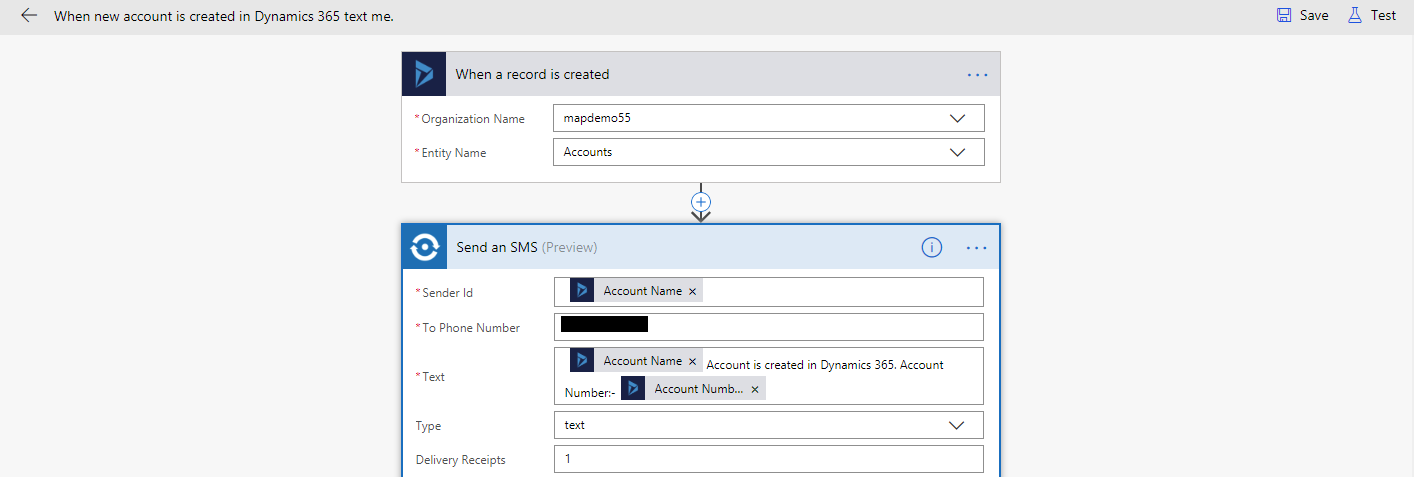Click the Send an SMS connector icon
This screenshot has width=1414, height=477.
(x=424, y=247)
